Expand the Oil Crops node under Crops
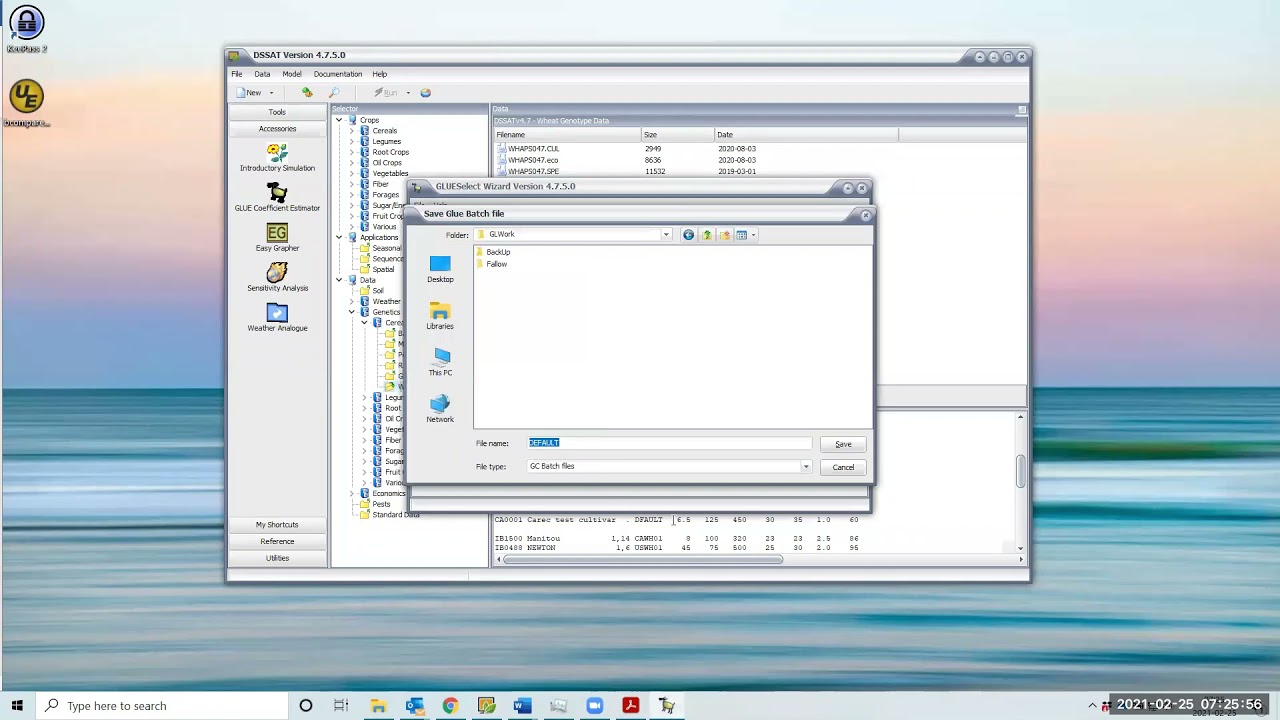1280x720 pixels. point(352,163)
